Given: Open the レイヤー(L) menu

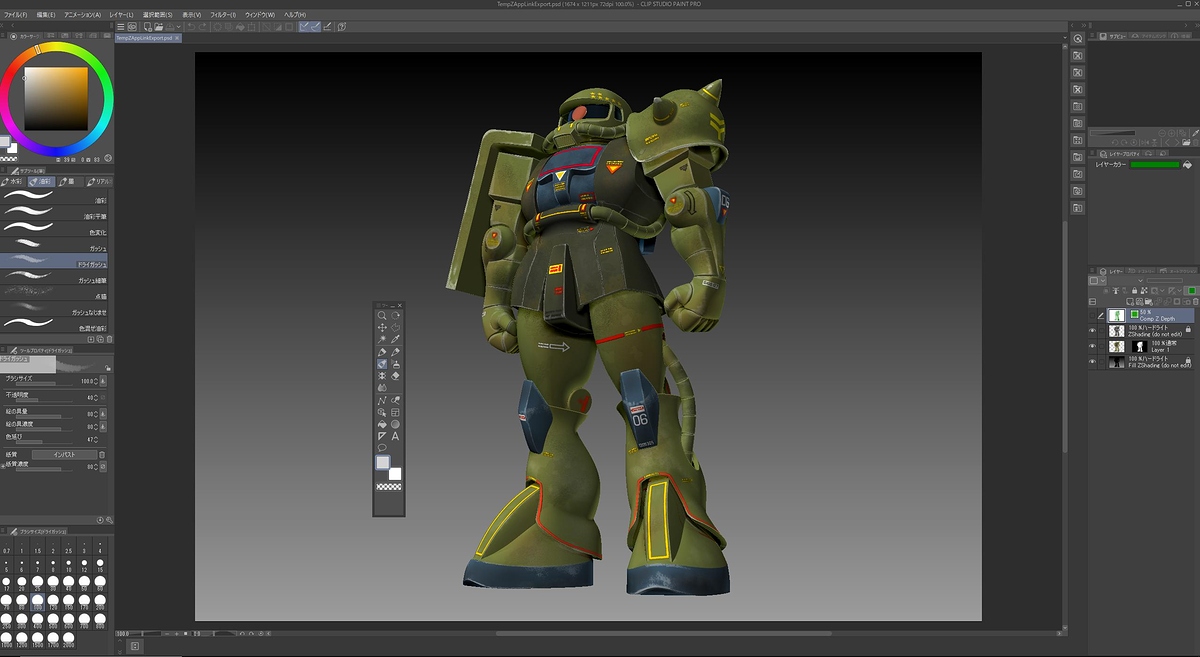Looking at the screenshot, I should 120,15.
